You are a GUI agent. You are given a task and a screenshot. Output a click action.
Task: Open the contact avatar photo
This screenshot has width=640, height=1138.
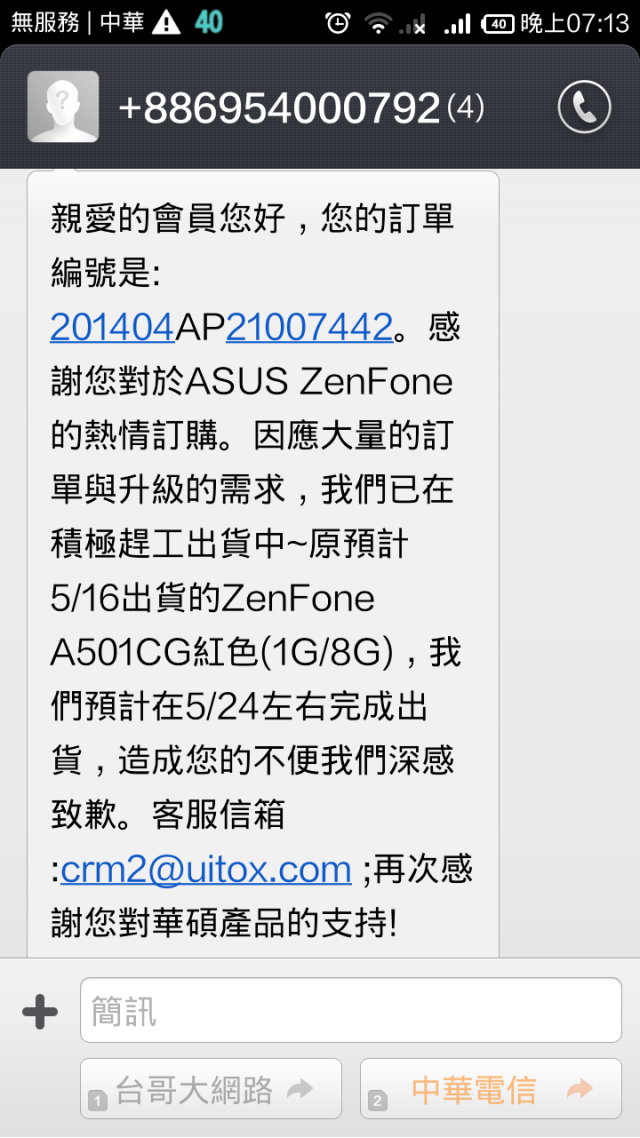pyautogui.click(x=63, y=107)
